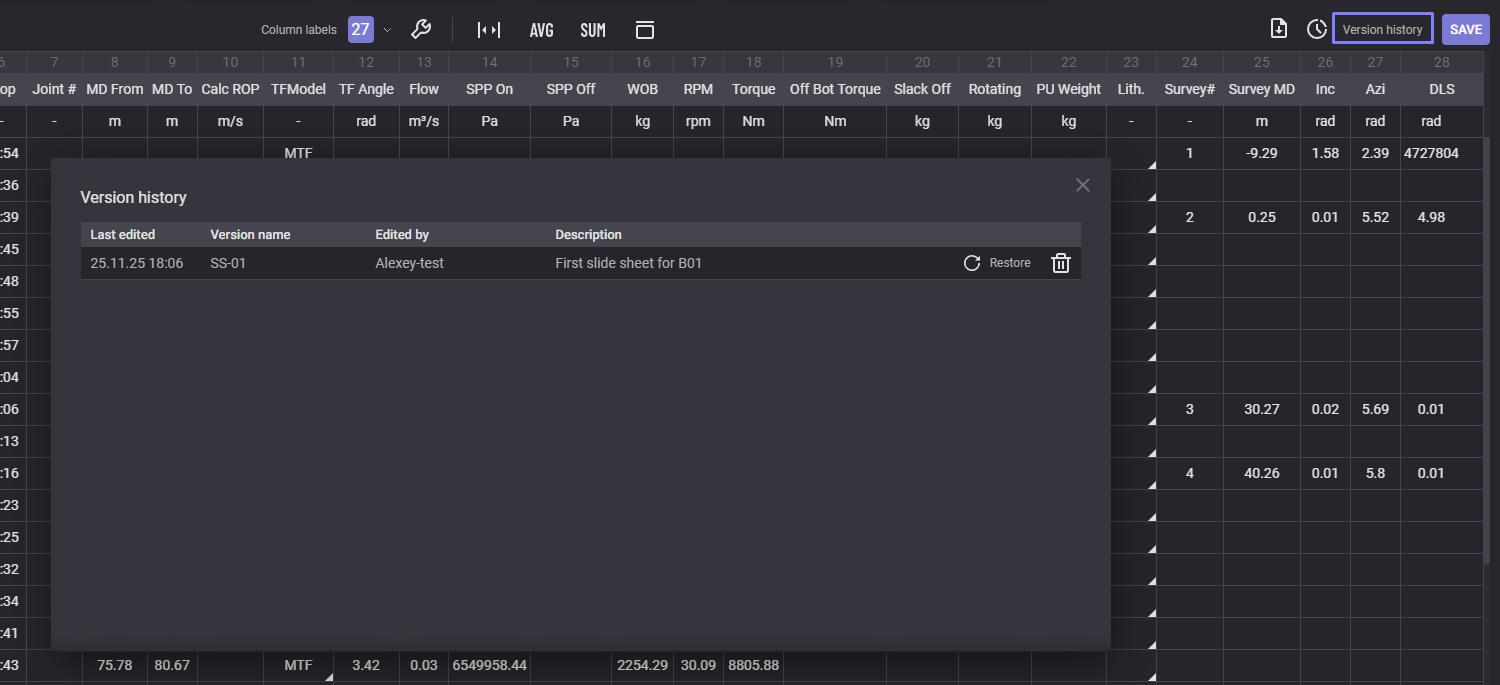1500x685 pixels.
Task: Click the Version history button in toolbar
Action: pyautogui.click(x=1382, y=29)
